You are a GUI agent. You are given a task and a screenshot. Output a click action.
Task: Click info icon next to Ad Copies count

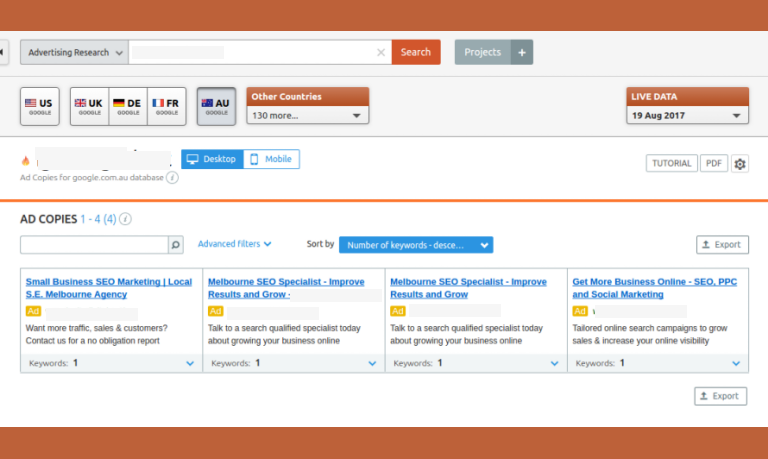tap(126, 219)
